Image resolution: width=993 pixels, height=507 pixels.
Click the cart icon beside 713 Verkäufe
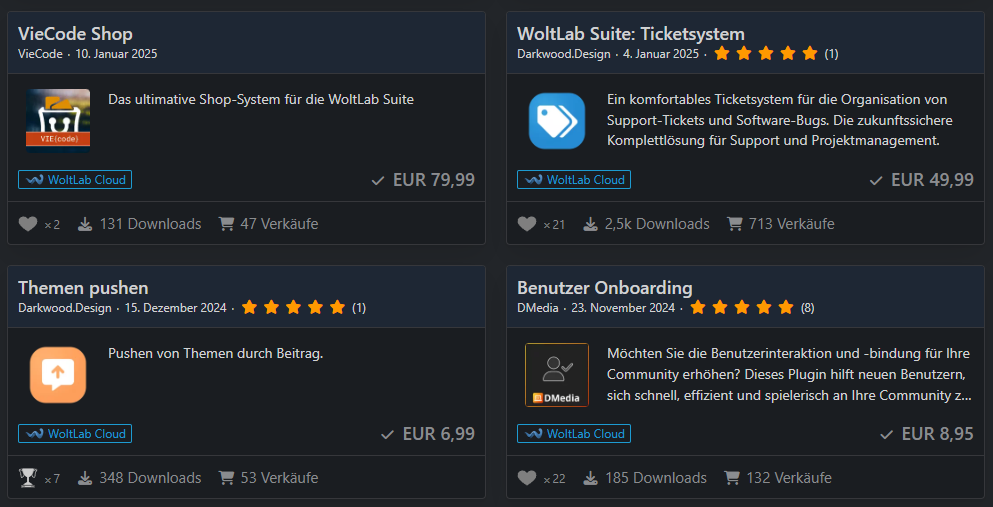[x=735, y=224]
